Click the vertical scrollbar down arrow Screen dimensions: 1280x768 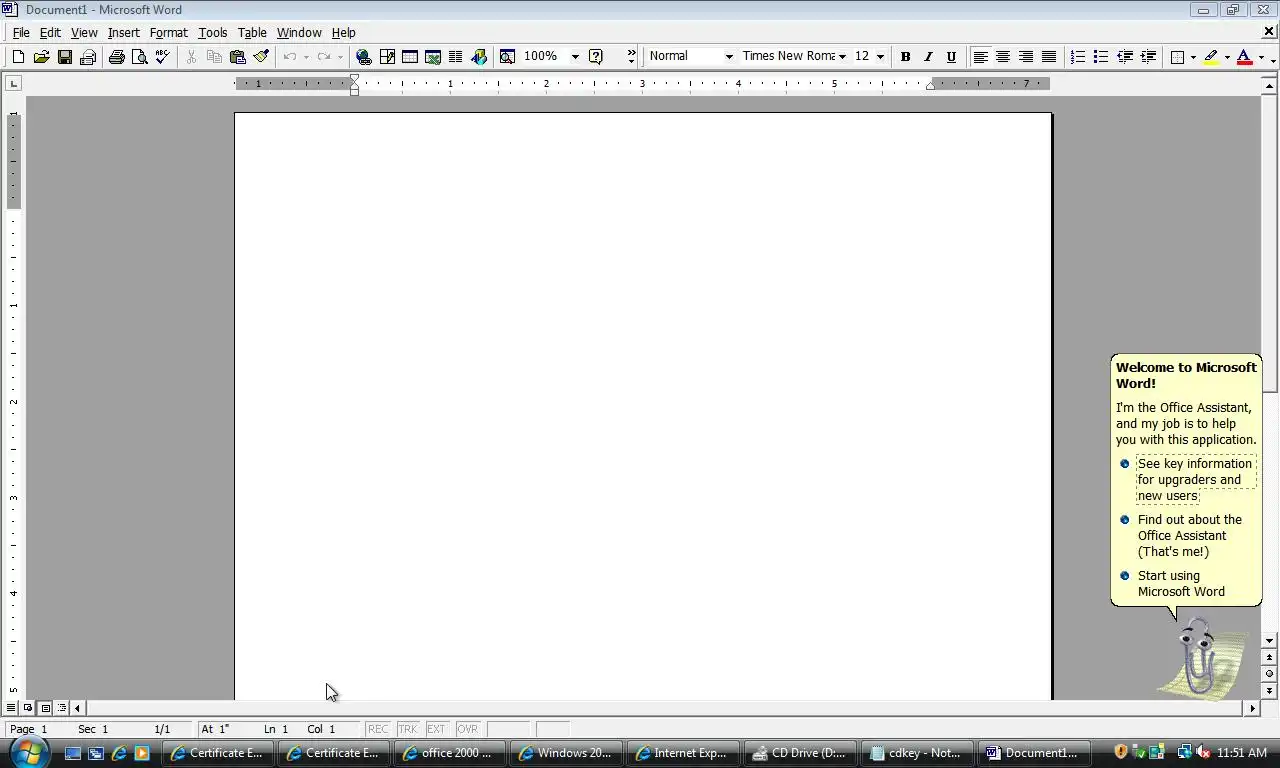(x=1269, y=640)
